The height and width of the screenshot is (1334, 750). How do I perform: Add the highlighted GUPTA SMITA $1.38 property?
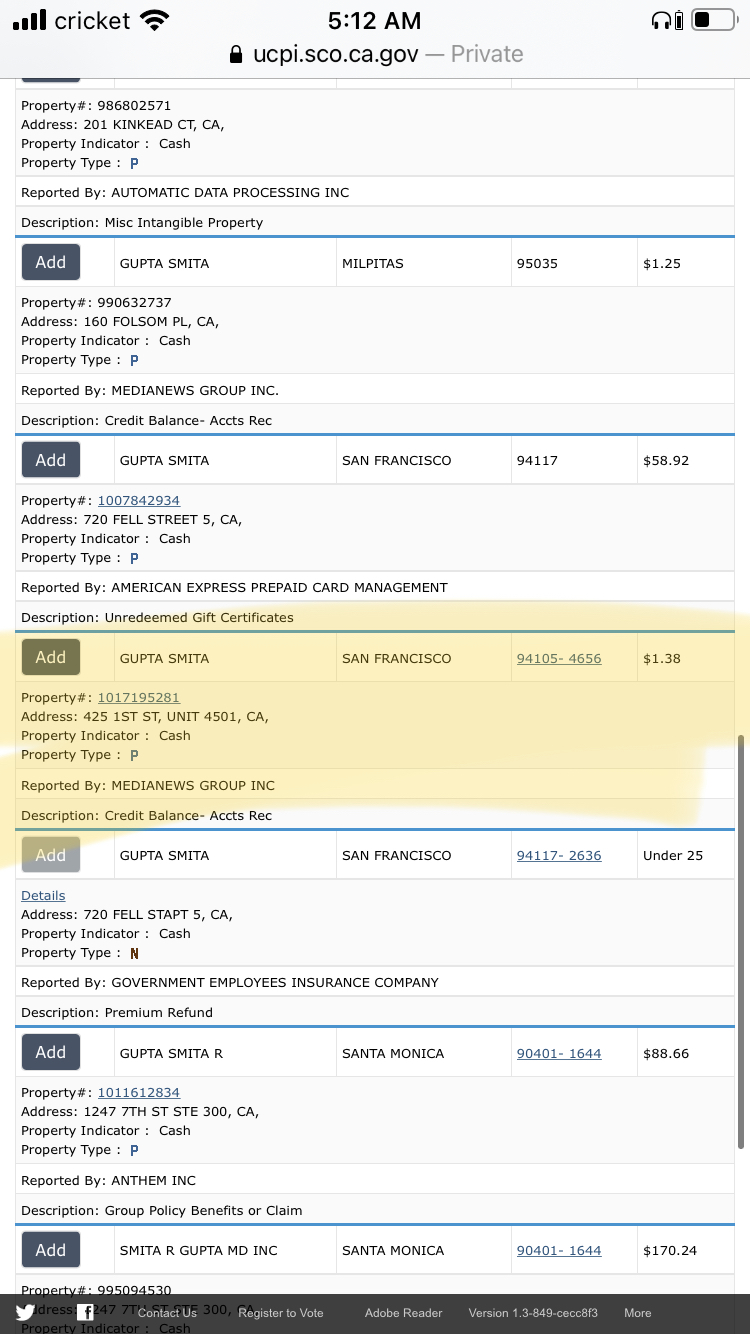coord(51,657)
